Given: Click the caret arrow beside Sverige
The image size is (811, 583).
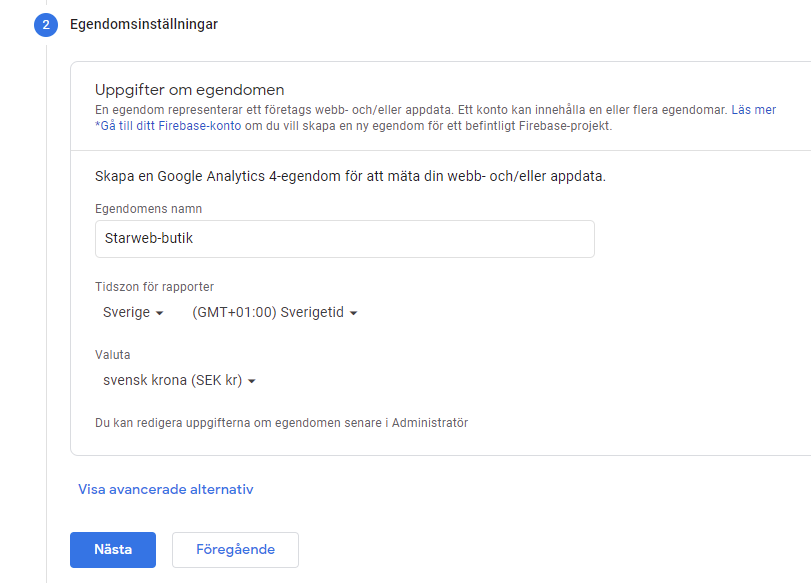Looking at the screenshot, I should pos(159,313).
